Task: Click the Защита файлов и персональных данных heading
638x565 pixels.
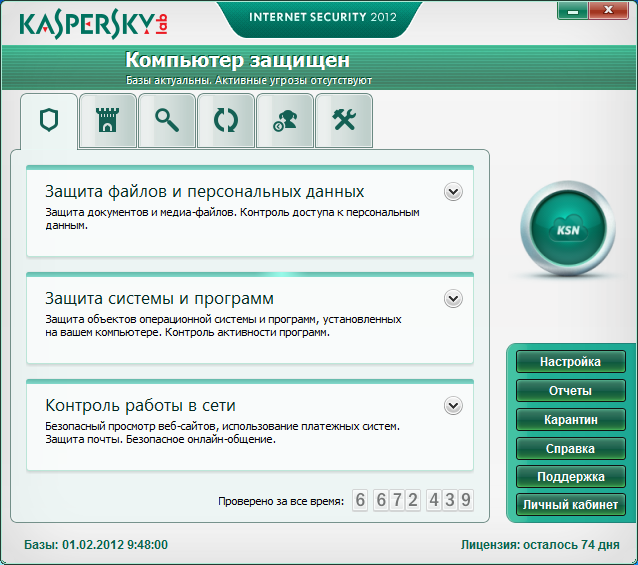Action: 204,192
